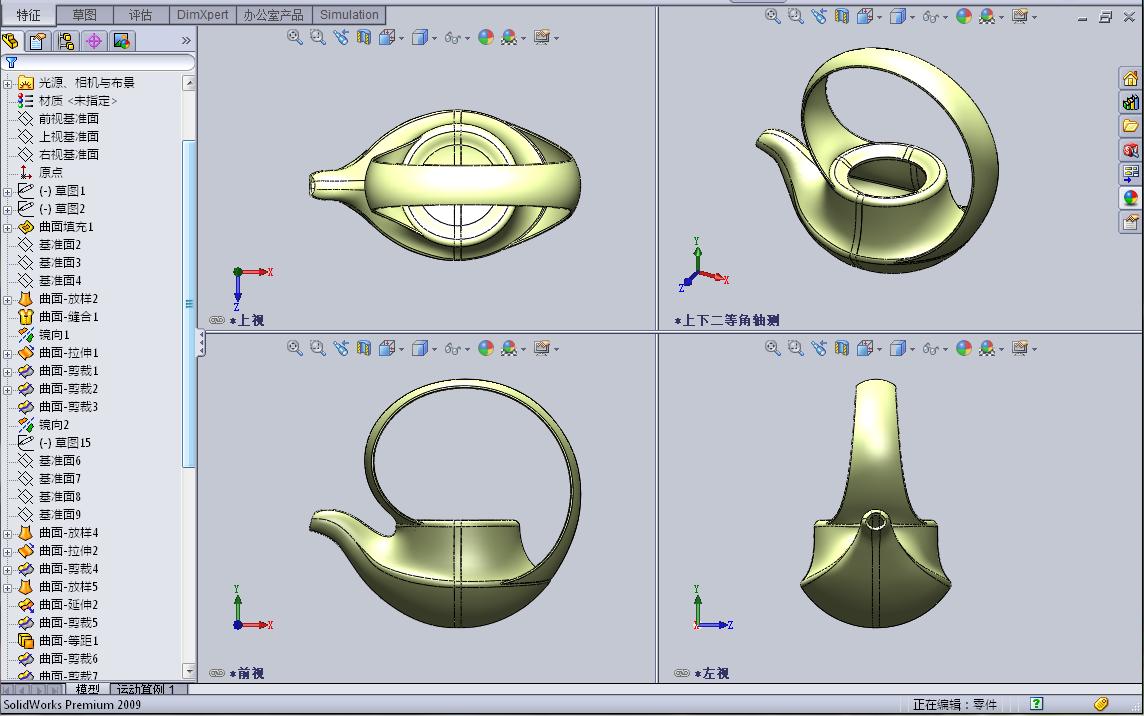The width and height of the screenshot is (1144, 716).
Task: Open File Explorer folder icon in task pane
Action: (1130, 126)
